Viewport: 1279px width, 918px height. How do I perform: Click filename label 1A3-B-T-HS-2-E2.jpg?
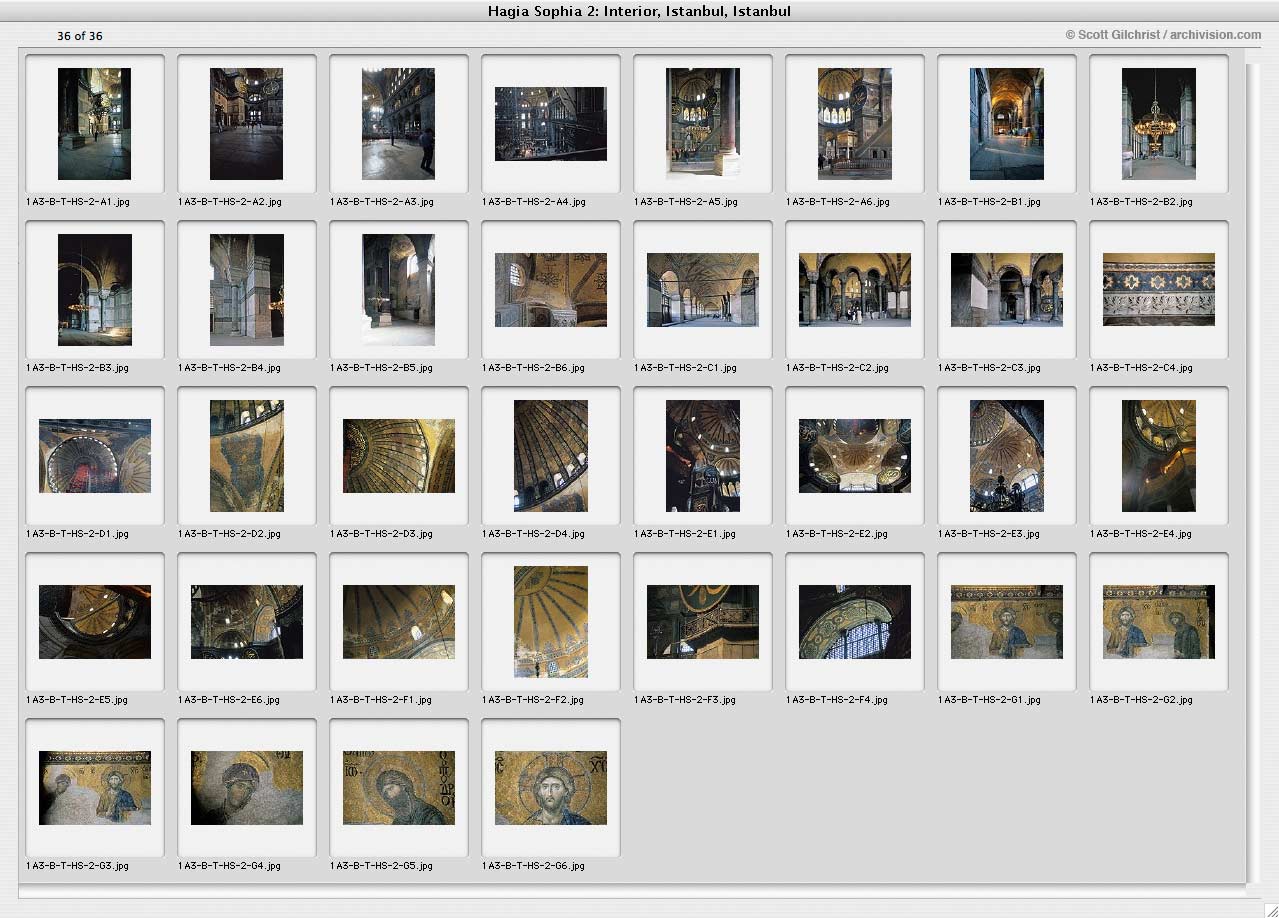838,534
